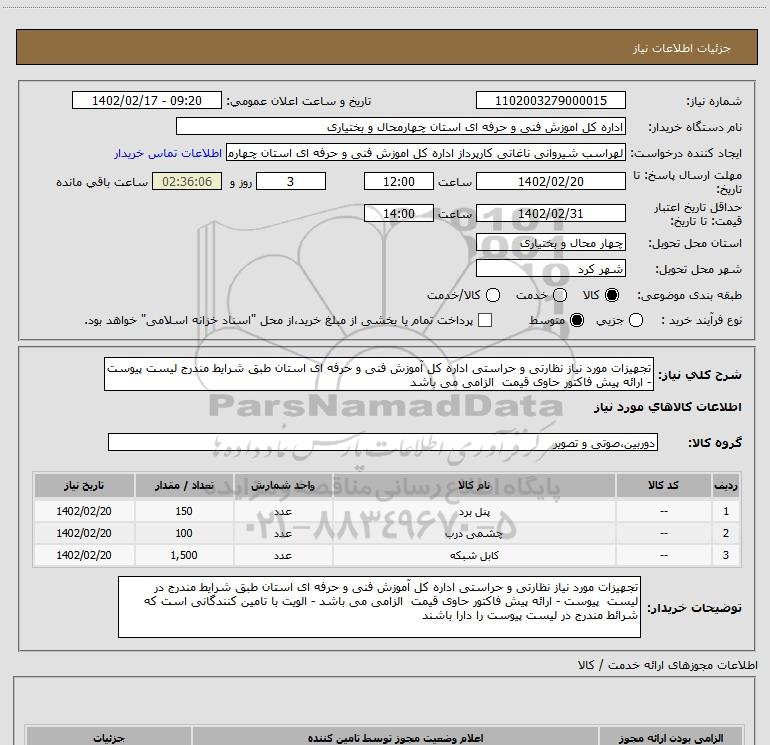Click the request number field 1102003279000015
The image size is (770, 745).
click(x=550, y=101)
